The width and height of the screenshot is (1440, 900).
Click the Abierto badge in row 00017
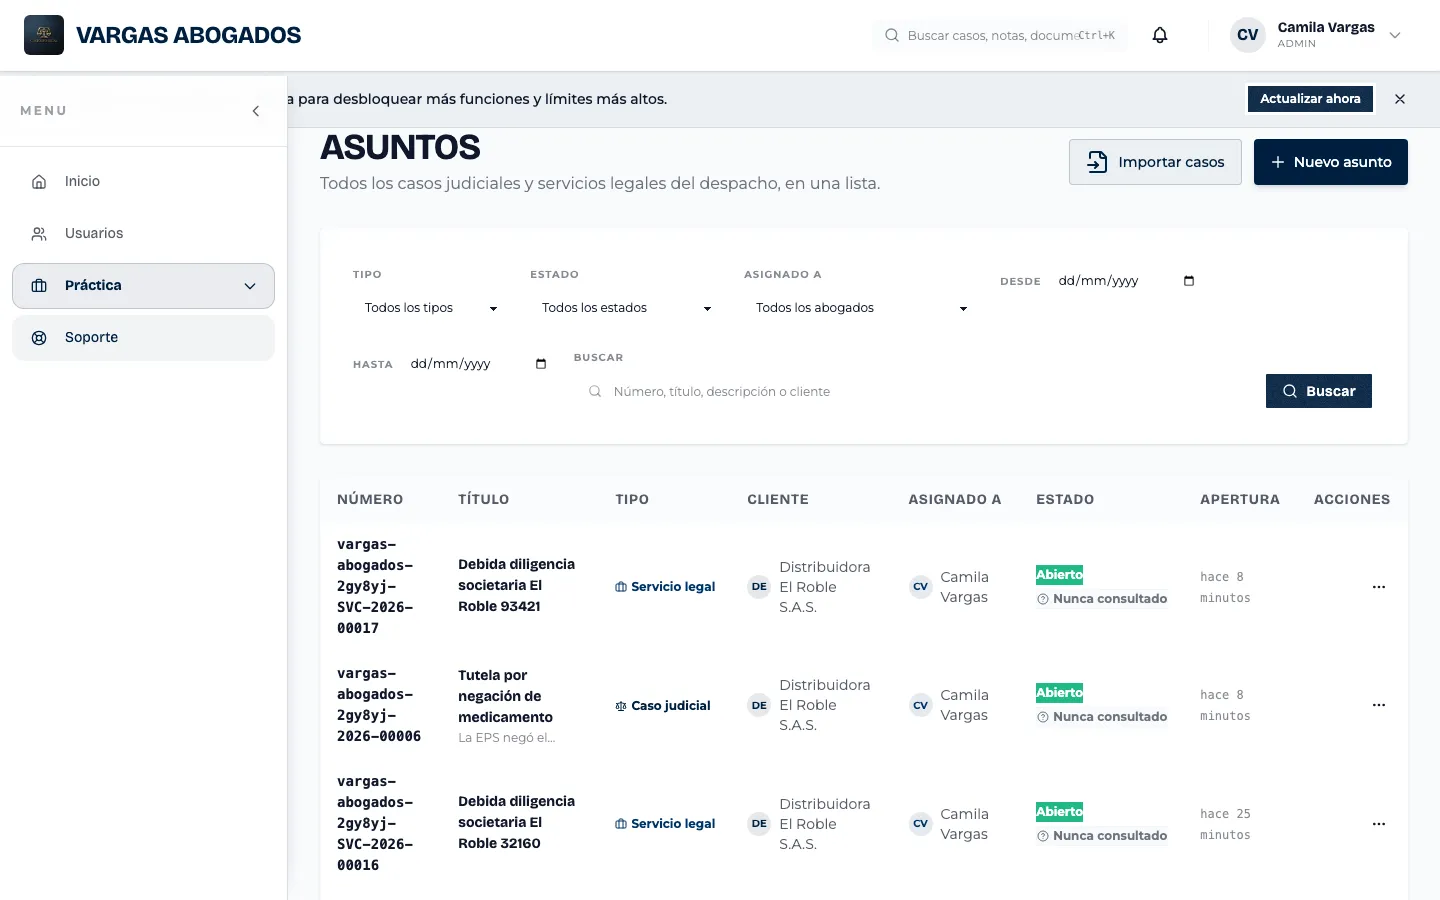[1059, 575]
